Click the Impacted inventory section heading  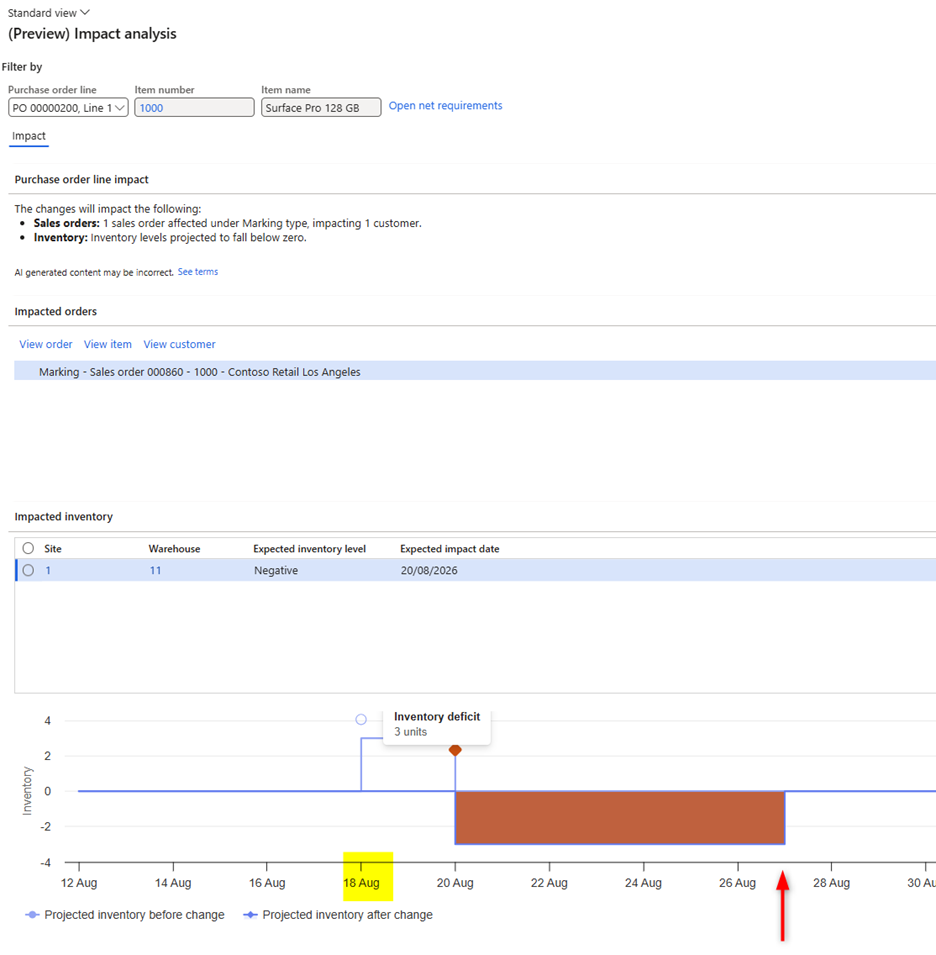click(x=63, y=516)
